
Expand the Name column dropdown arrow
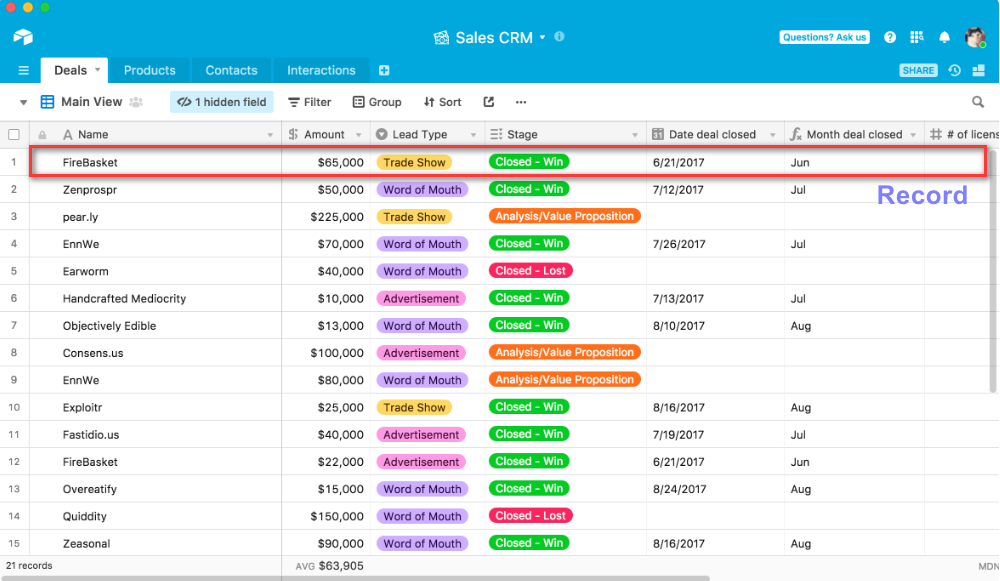[270, 135]
